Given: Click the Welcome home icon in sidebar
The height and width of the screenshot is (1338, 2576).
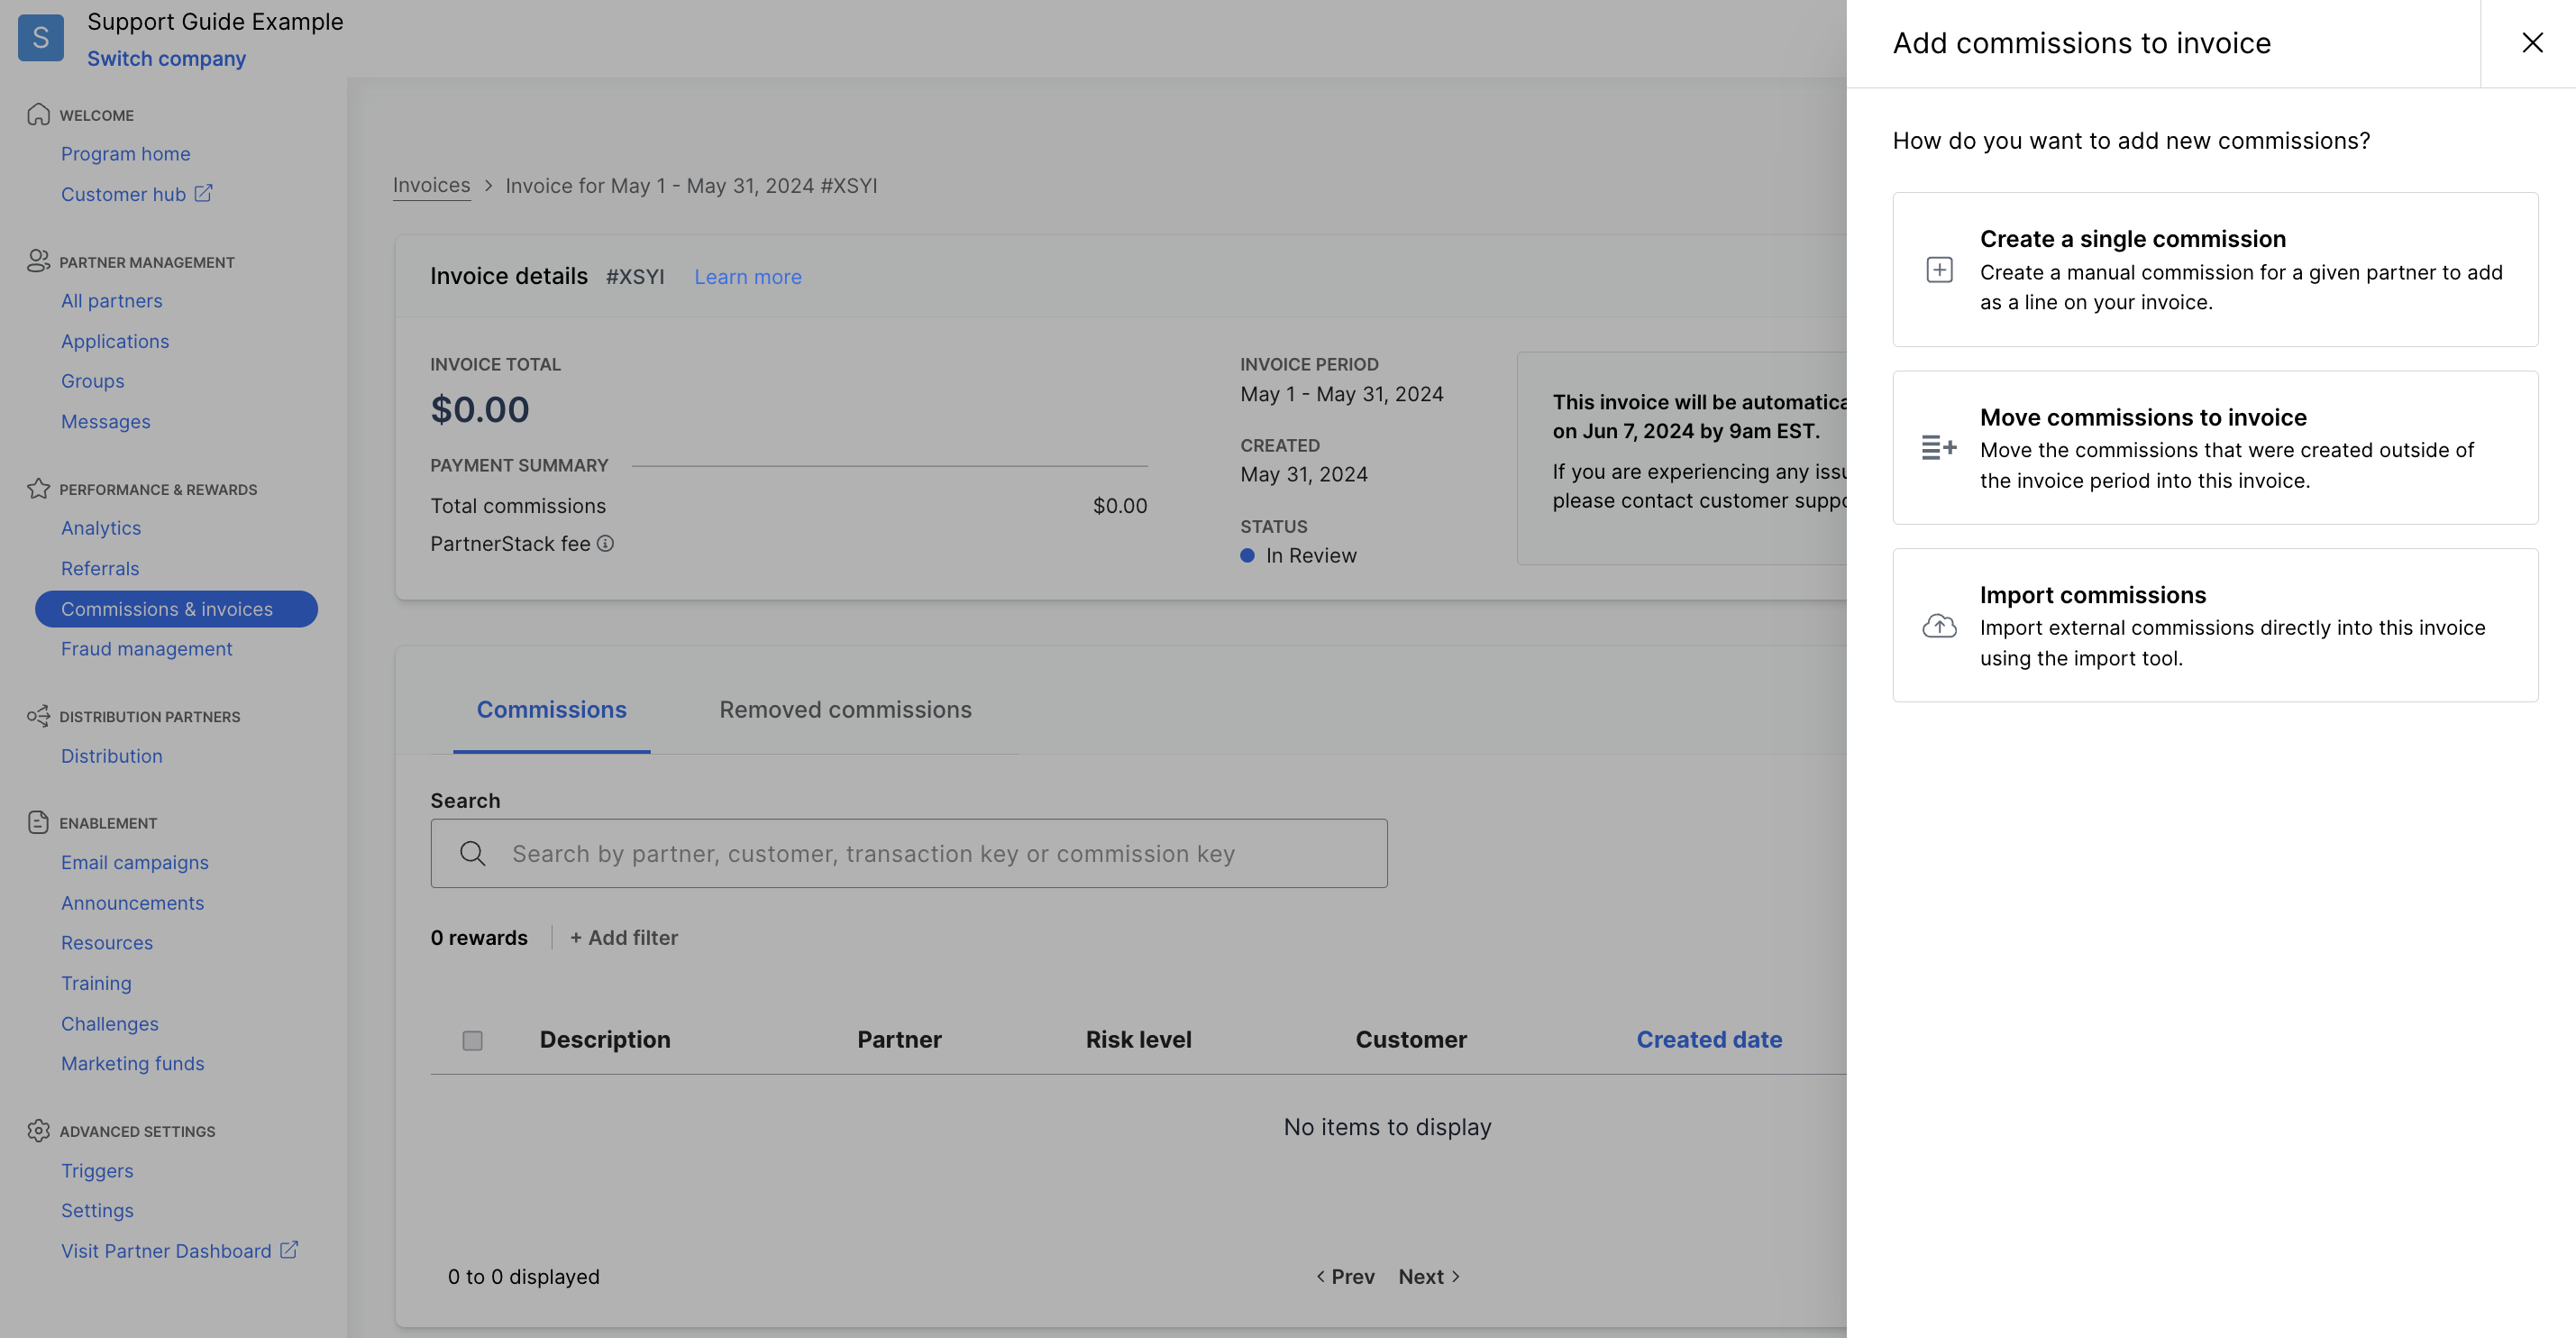Looking at the screenshot, I should 38,115.
